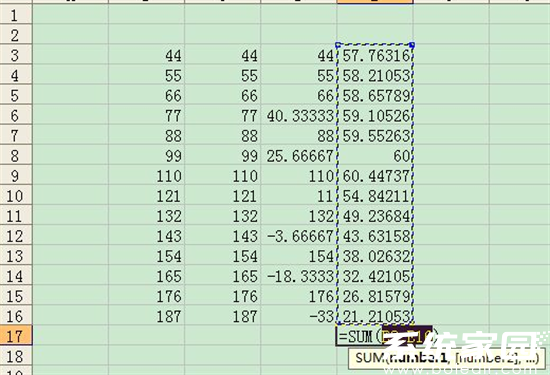This screenshot has width=550, height=375.
Task: Click cell showing 60 in row 8
Action: [x=375, y=155]
